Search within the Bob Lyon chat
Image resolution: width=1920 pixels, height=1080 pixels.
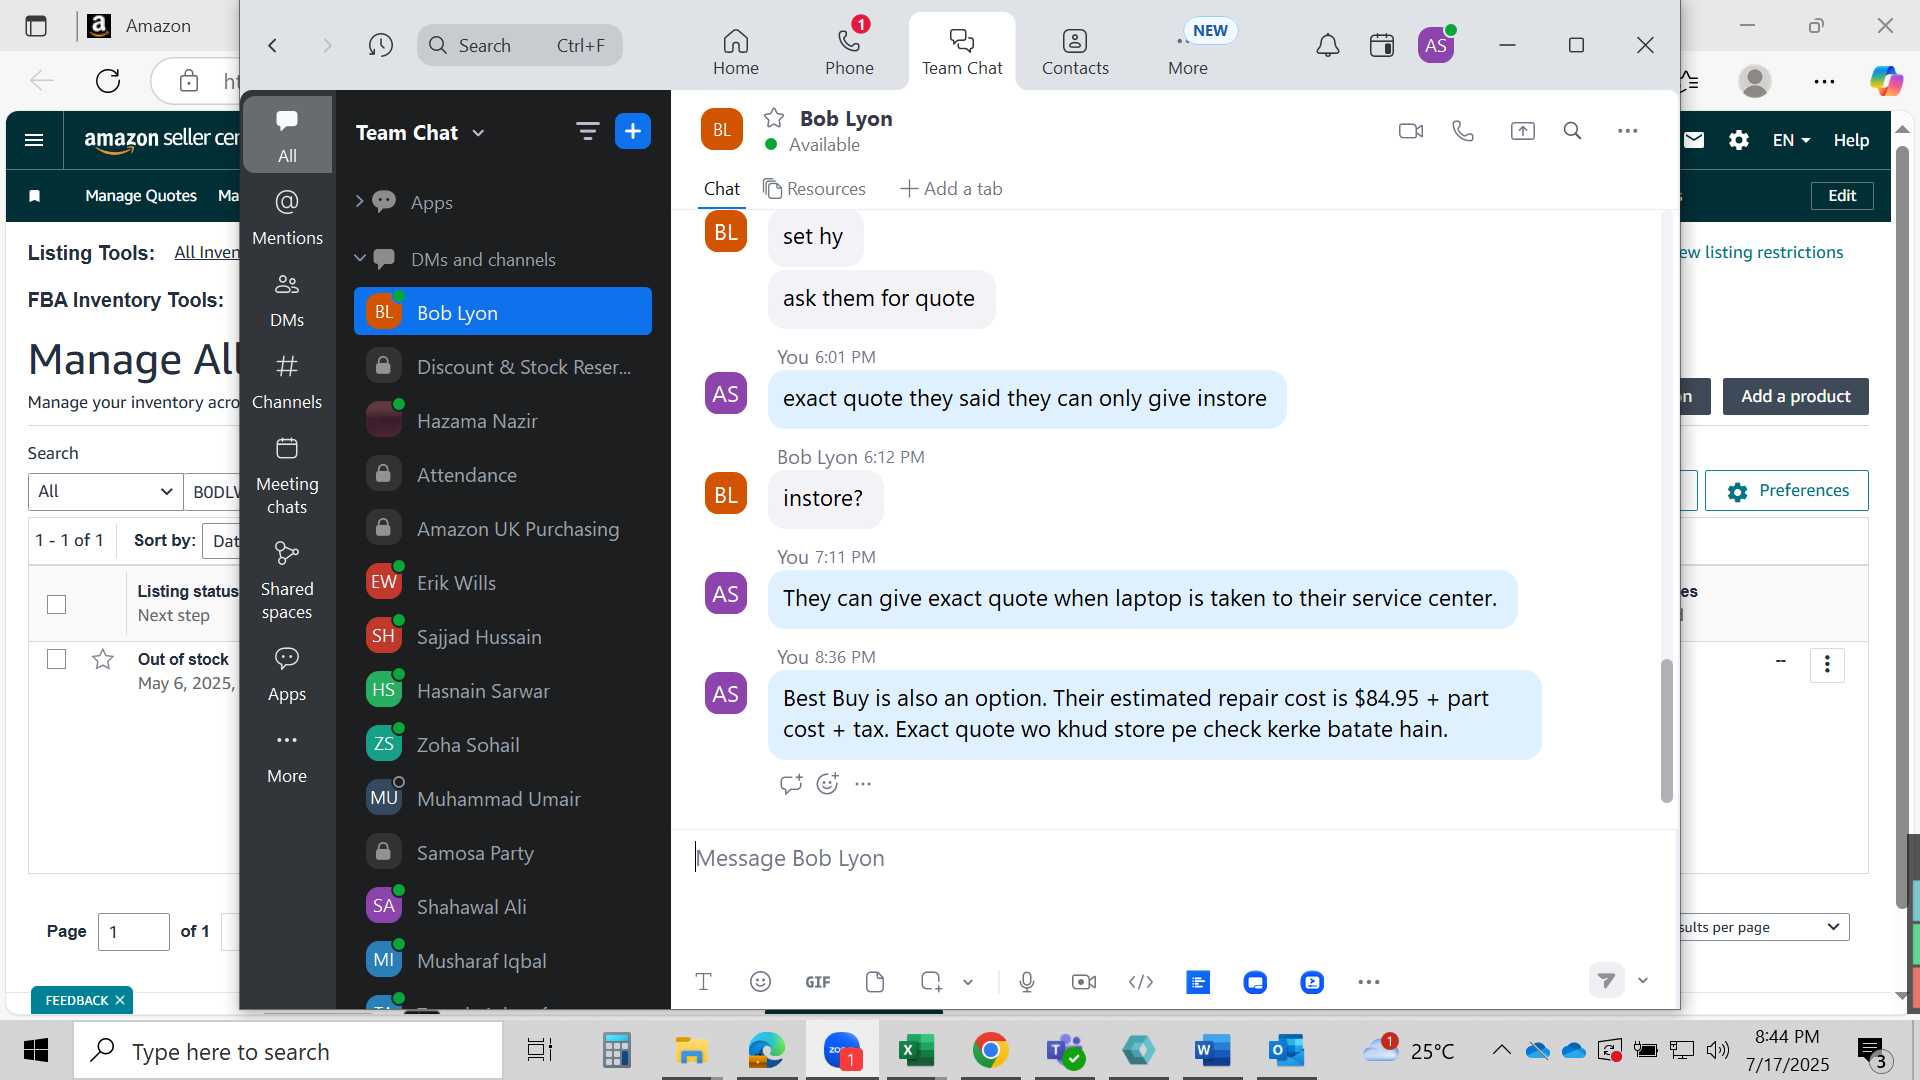tap(1572, 131)
